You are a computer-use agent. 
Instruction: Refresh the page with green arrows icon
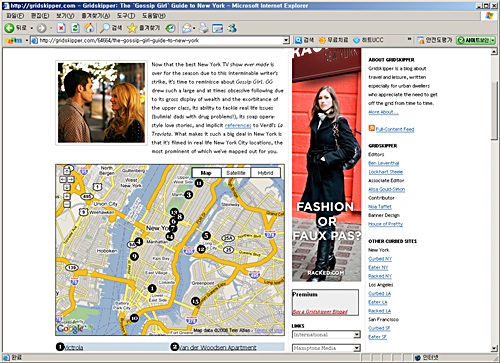[x=75, y=28]
